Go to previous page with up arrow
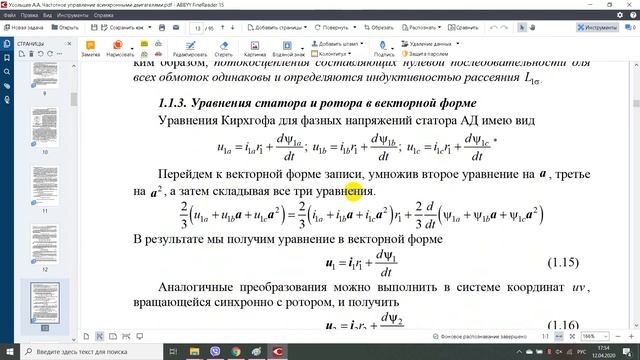This screenshot has height=360, width=640. point(223,27)
